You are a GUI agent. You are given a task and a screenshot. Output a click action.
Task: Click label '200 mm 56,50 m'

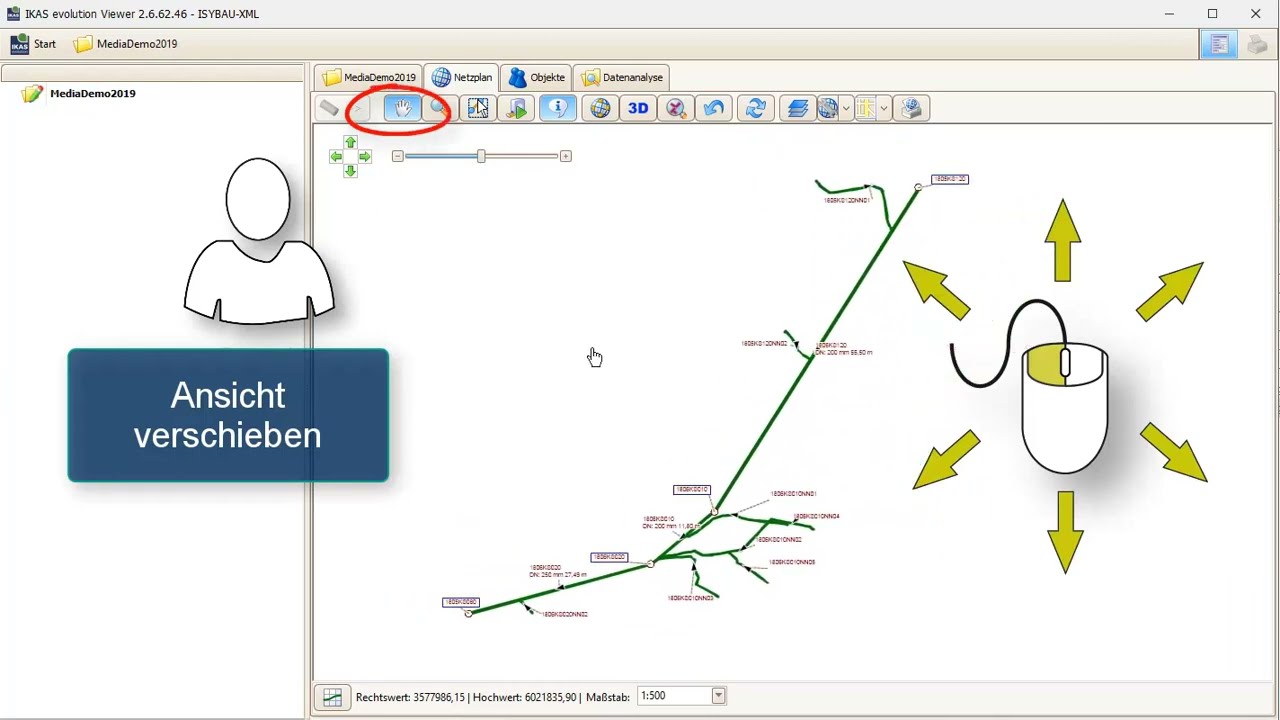click(844, 353)
